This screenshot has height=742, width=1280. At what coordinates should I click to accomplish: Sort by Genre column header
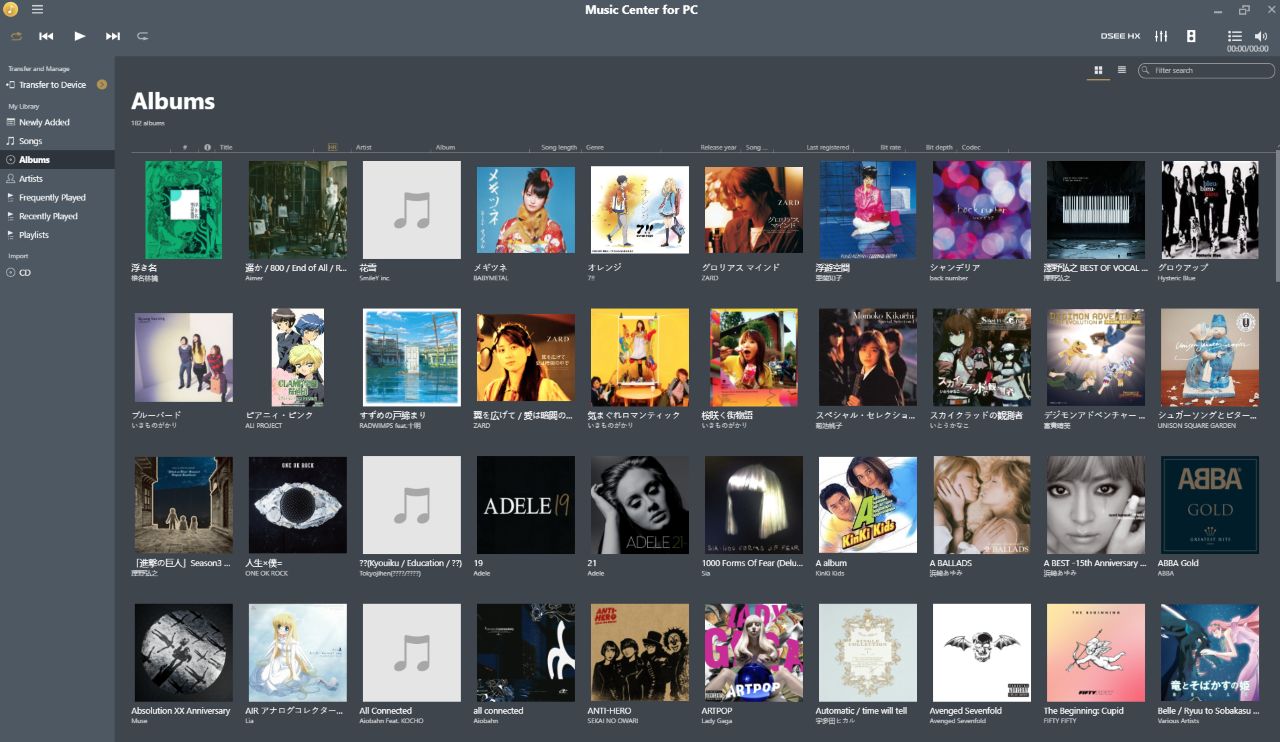coord(595,147)
